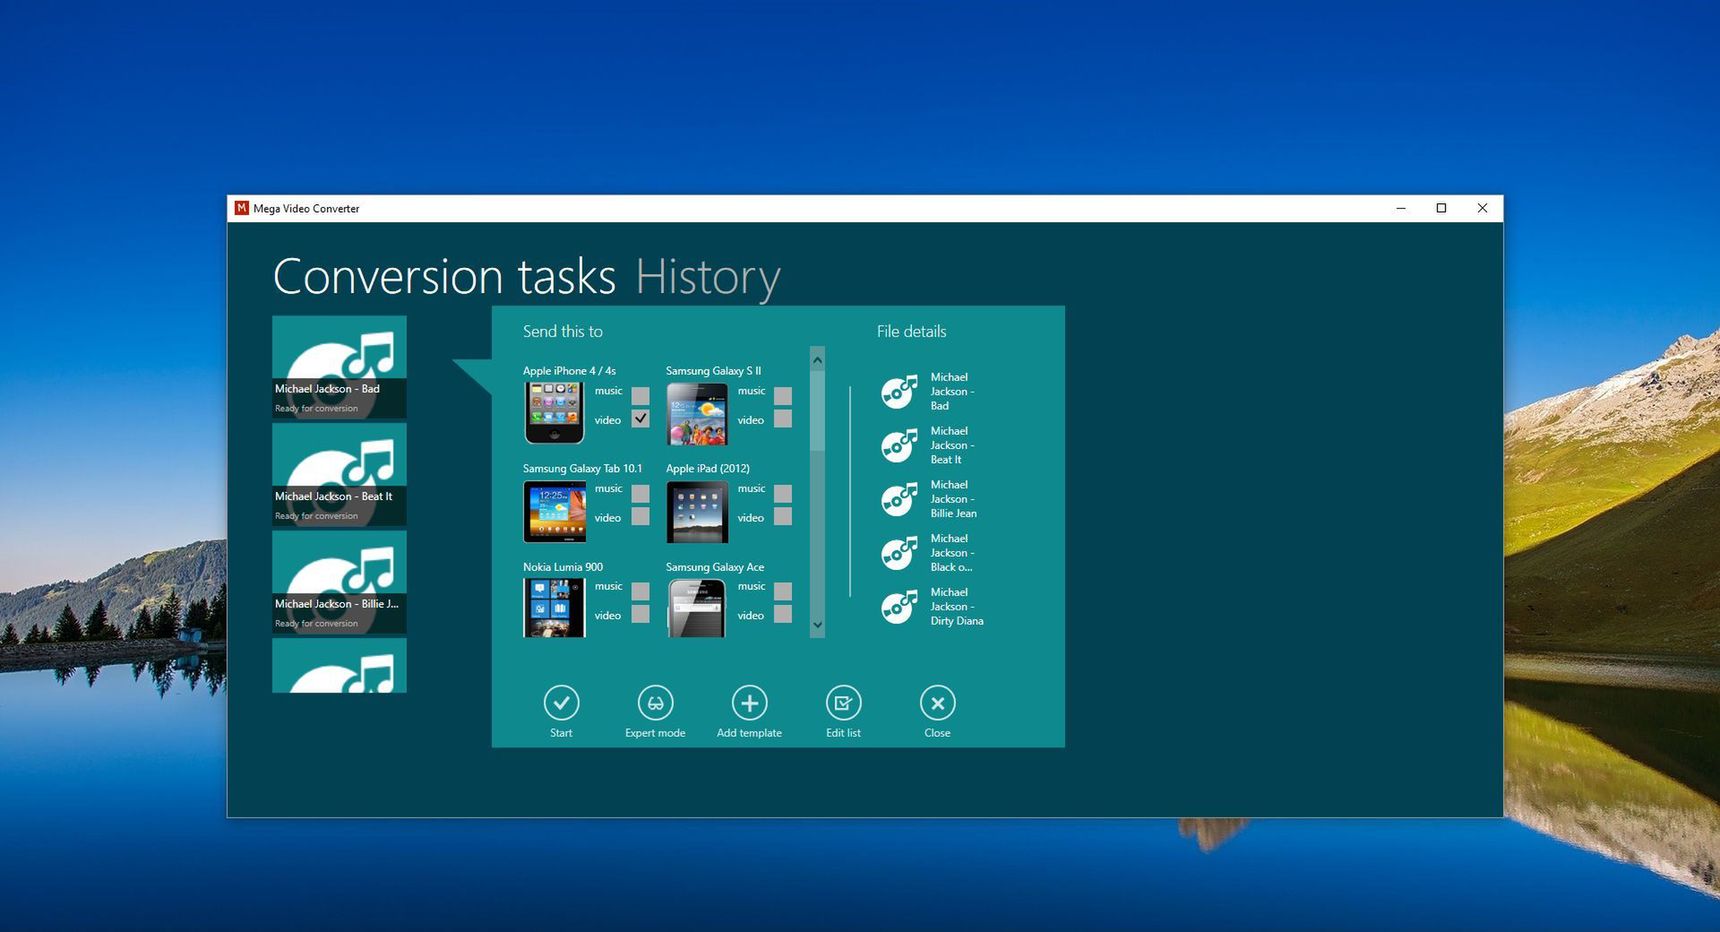
Task: Click the Expert mode label
Action: click(655, 733)
